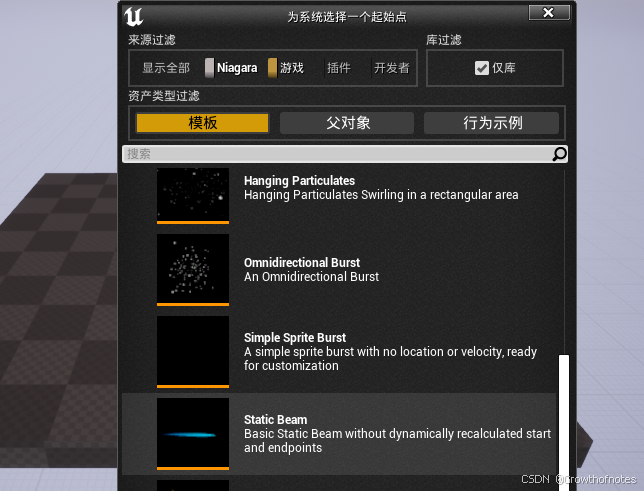Click the Omnidirectional Burst title text
This screenshot has height=491, width=644.
coord(302,263)
